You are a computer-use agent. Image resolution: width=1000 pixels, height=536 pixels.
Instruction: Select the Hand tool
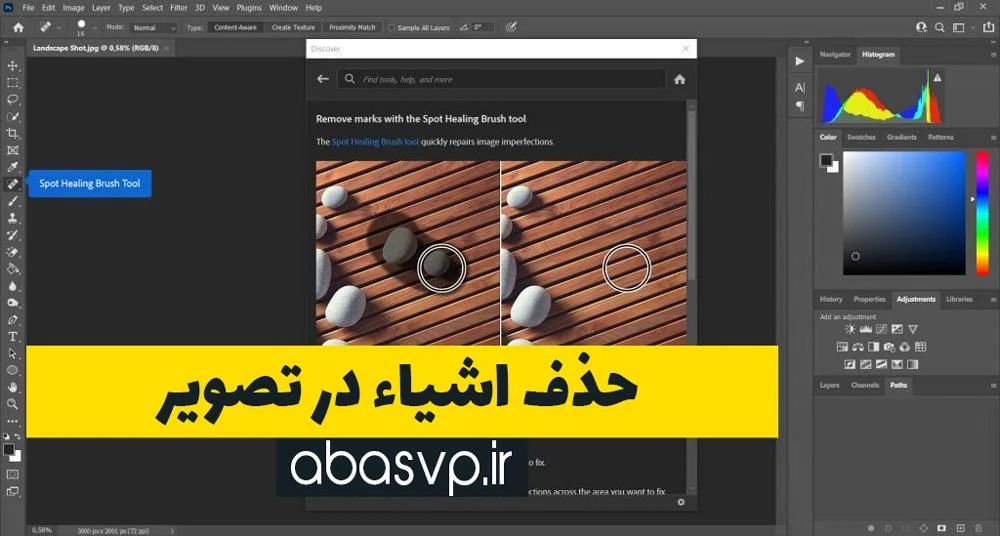coord(12,387)
